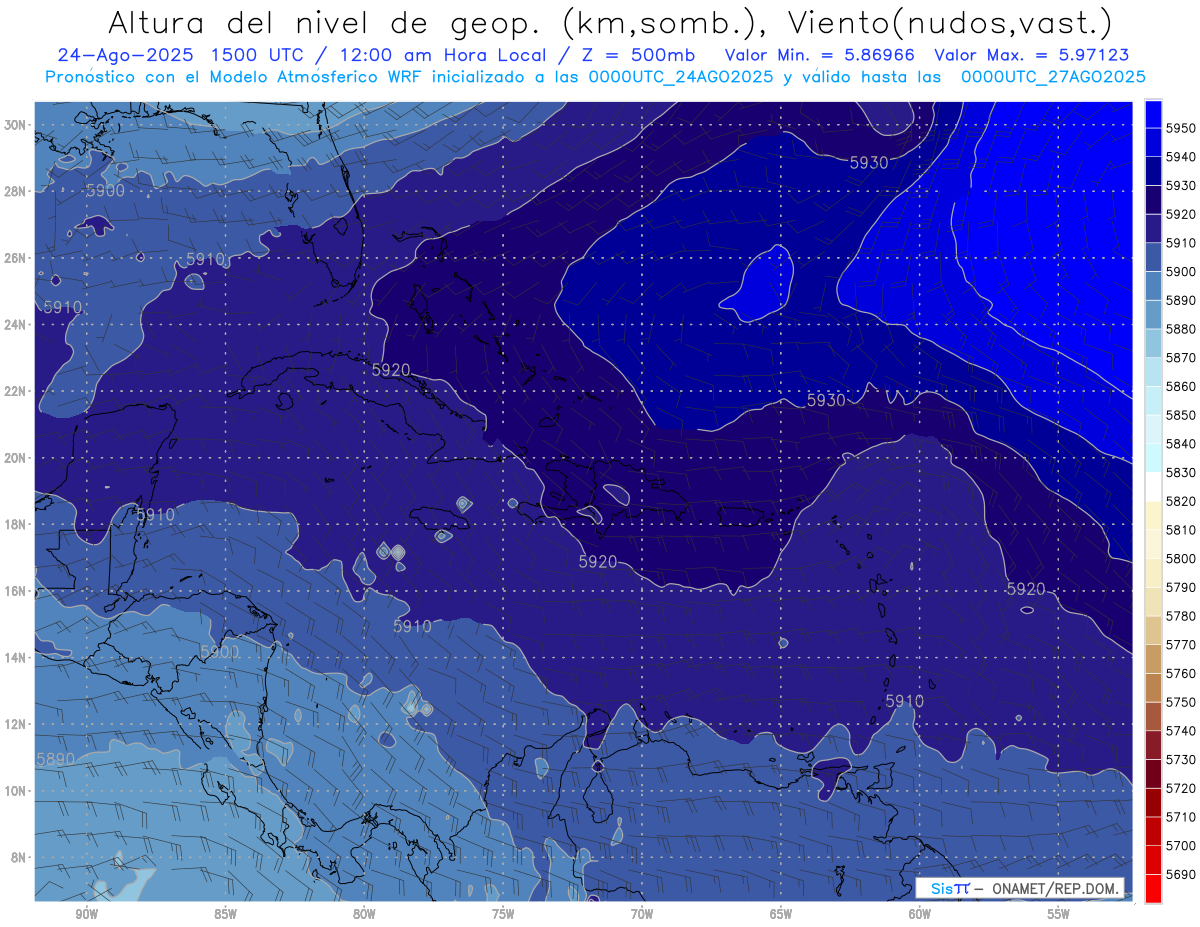The height and width of the screenshot is (927, 1200).
Task: Click the 5950 color scale label
Action: pyautogui.click(x=1181, y=128)
